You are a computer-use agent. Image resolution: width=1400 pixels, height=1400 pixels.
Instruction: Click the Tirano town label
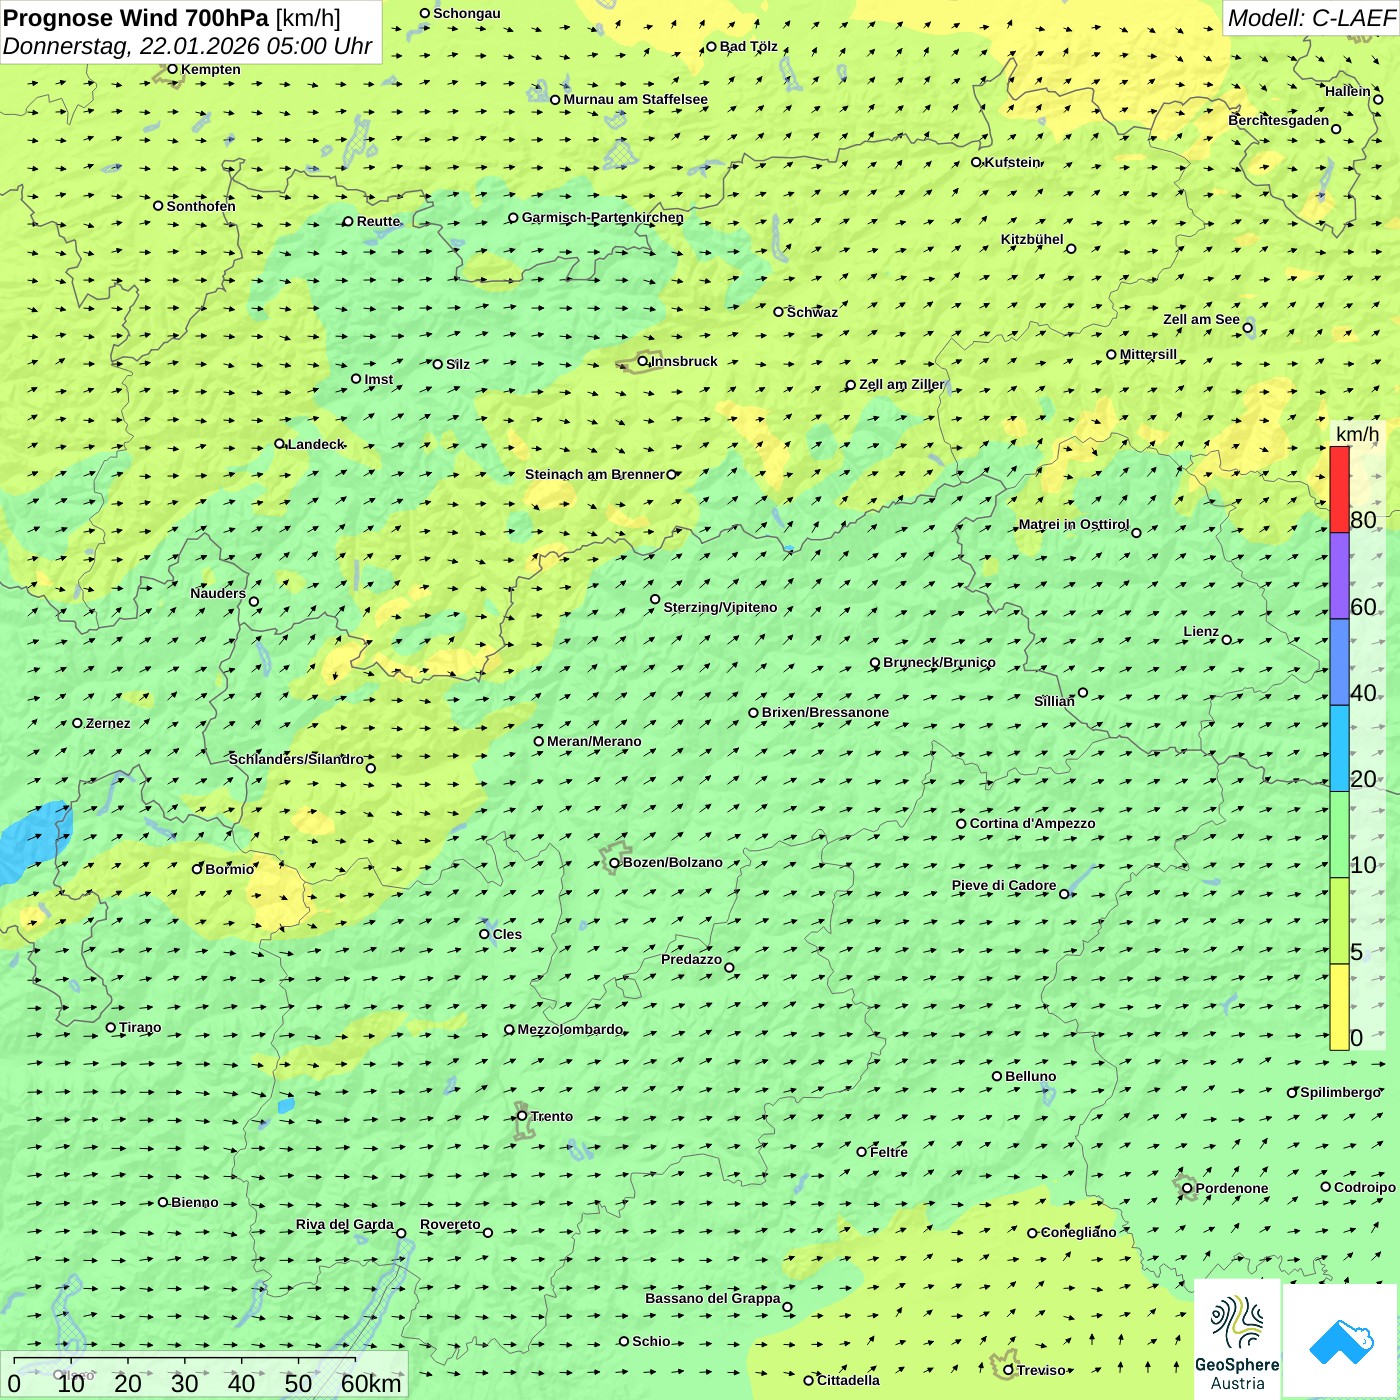pyautogui.click(x=140, y=1027)
